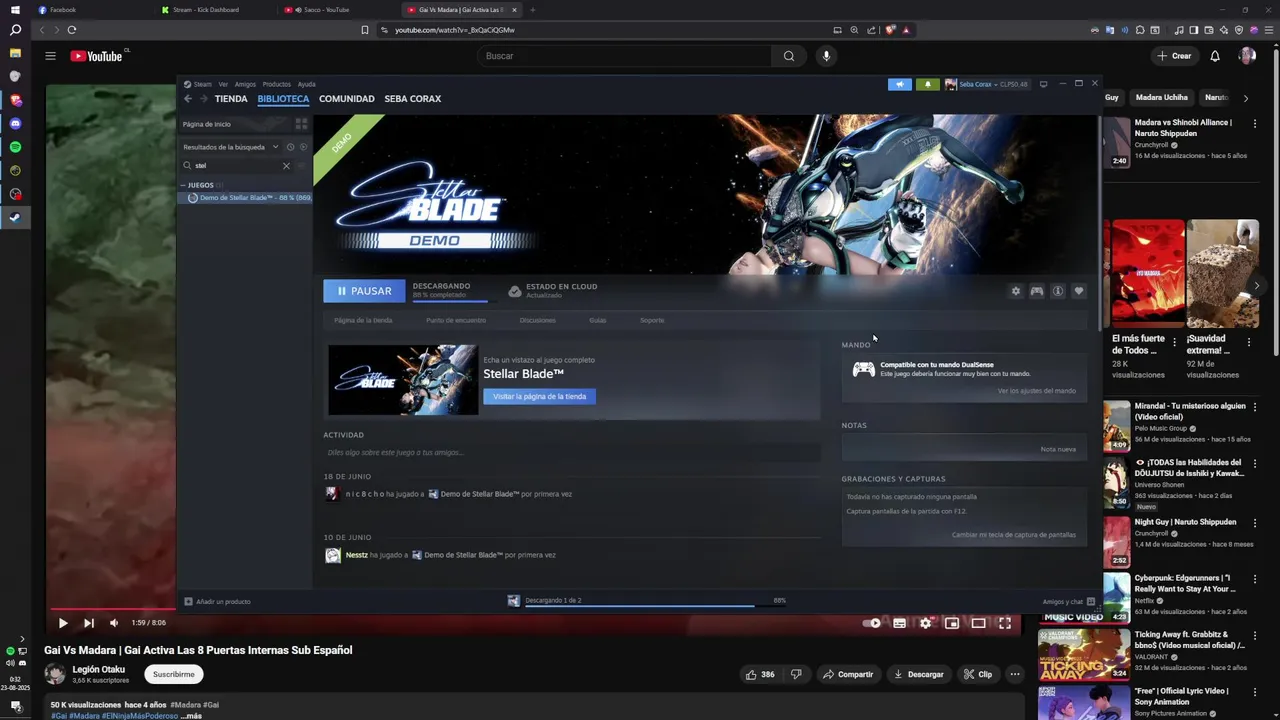Screen dimensions: 1280x720
Task: Mute the YouTube player volume
Action: 114,623
